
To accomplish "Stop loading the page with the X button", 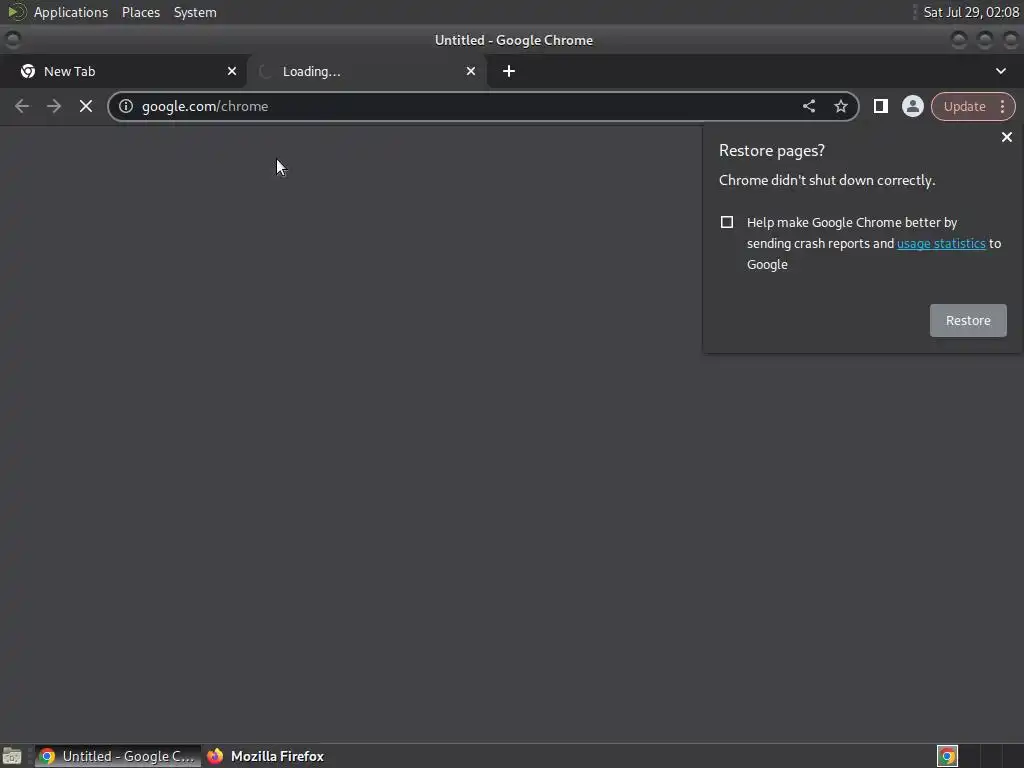I will click(x=86, y=106).
